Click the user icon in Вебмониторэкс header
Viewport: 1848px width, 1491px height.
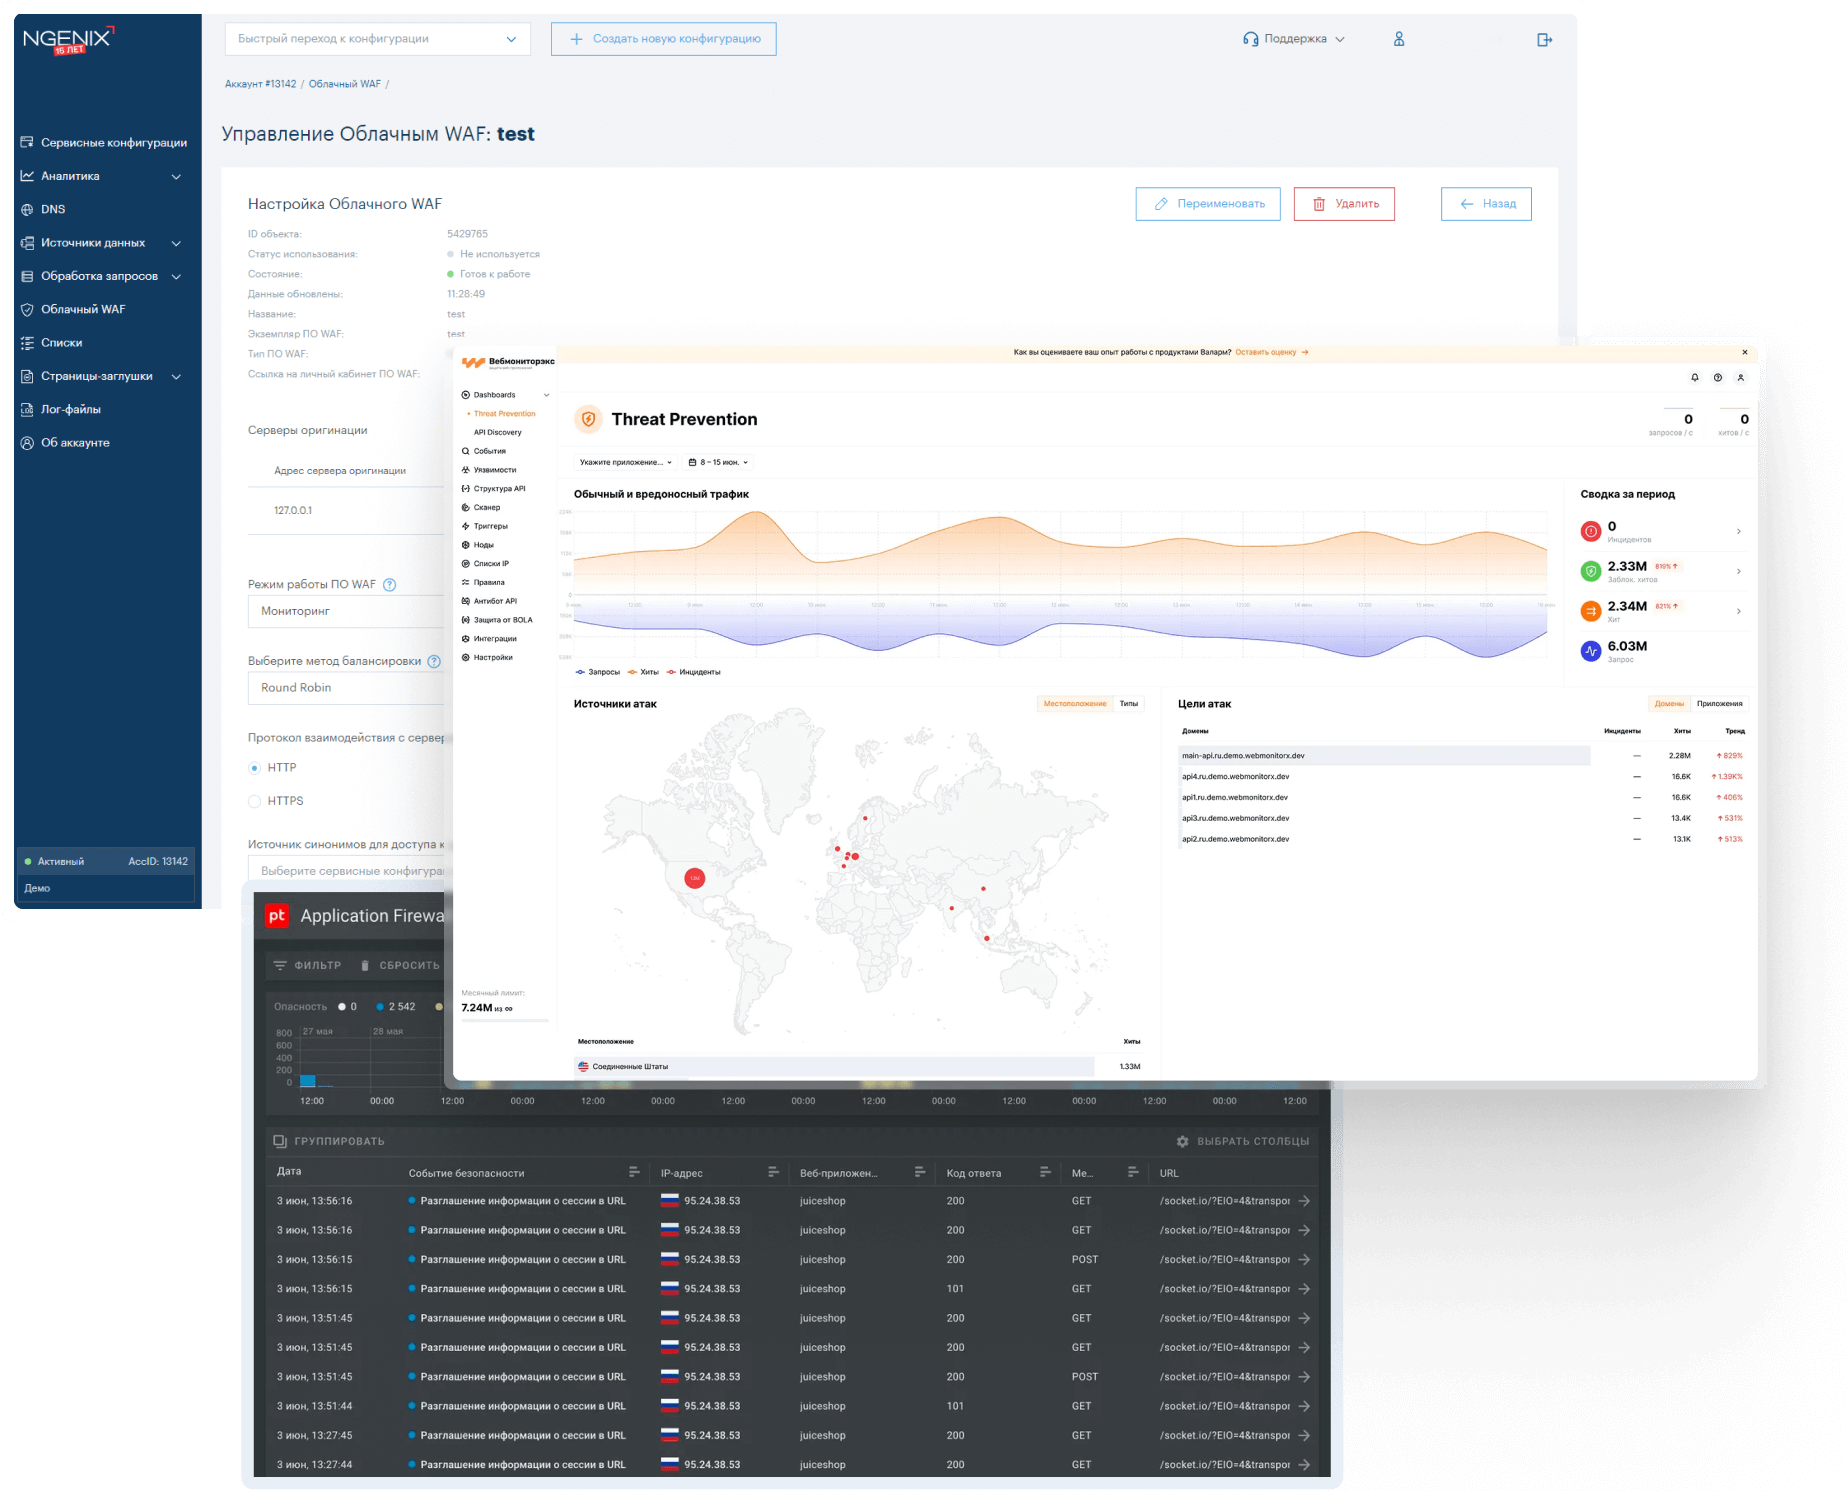(1741, 377)
